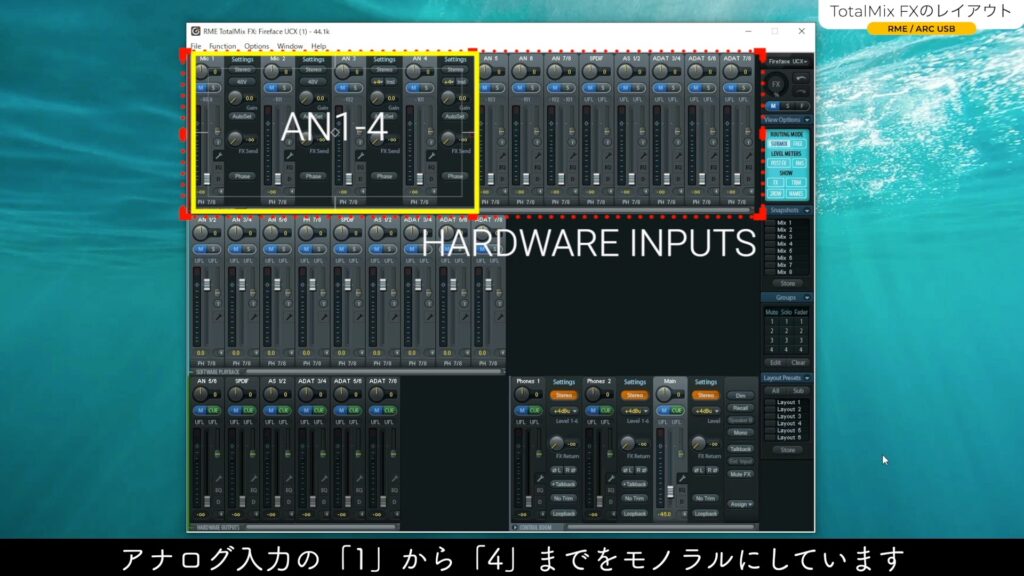1024x576 pixels.
Task: Click the AS 1/2 hardware output wrench icon
Action: coord(289,479)
